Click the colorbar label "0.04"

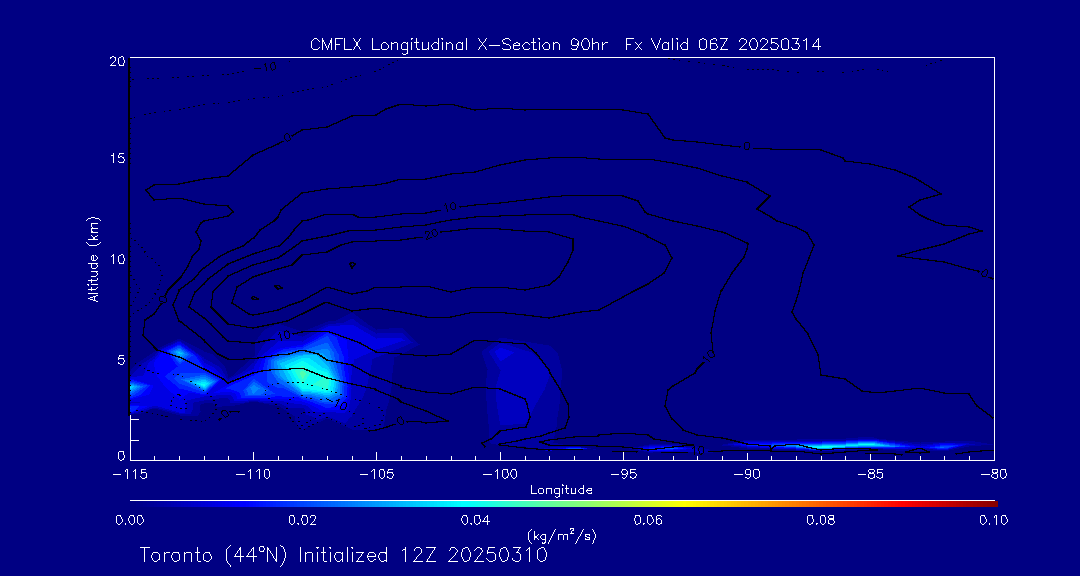click(475, 520)
